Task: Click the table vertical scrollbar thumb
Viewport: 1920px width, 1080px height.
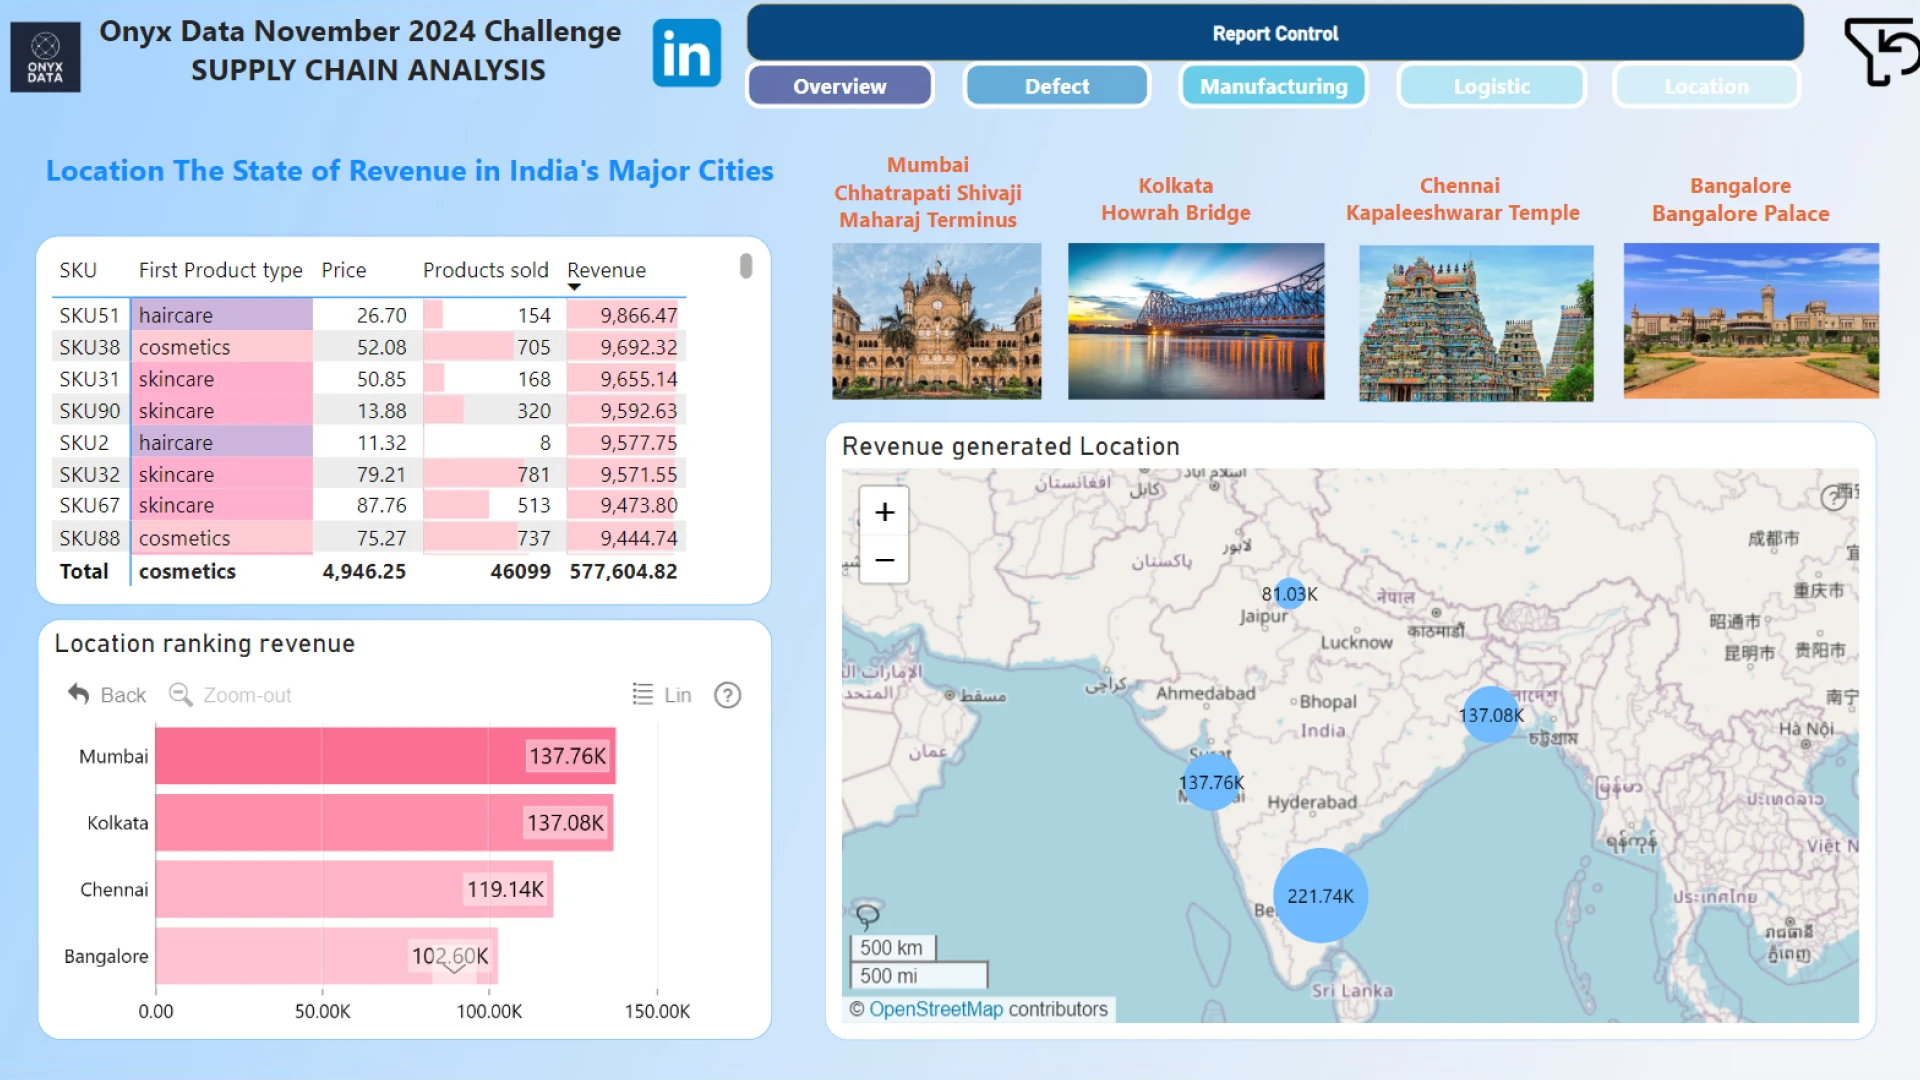Action: point(746,266)
